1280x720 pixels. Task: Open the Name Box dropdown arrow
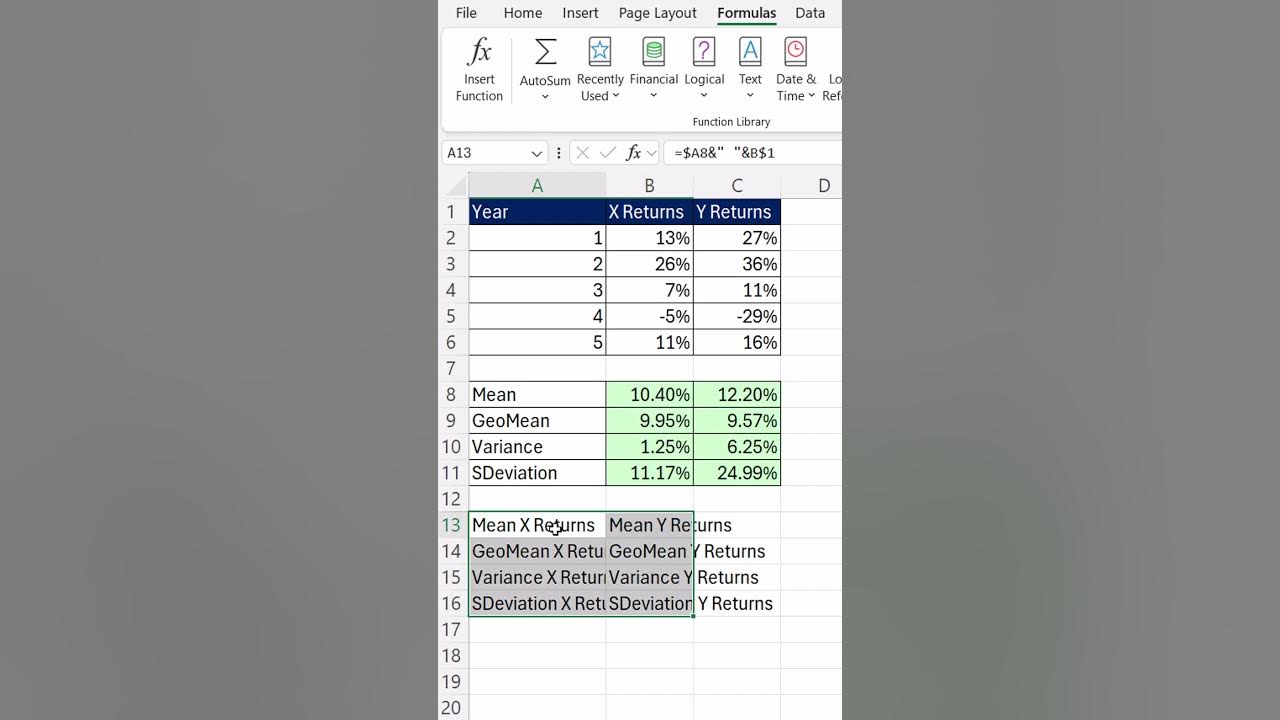pos(537,153)
